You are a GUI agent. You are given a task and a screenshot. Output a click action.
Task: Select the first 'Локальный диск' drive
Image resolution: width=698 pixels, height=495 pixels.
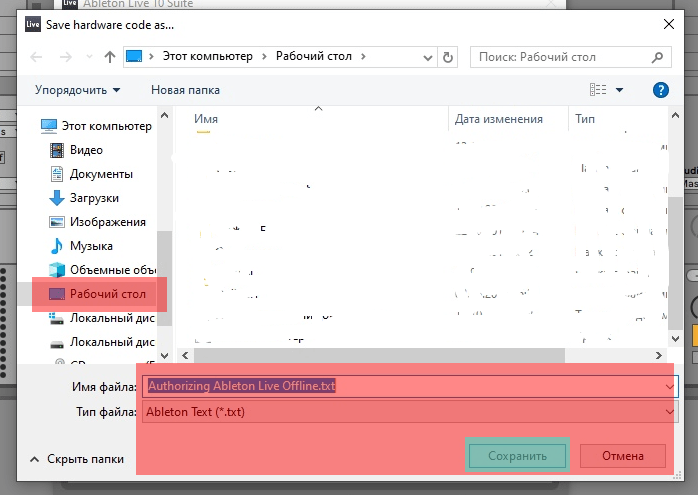point(101,318)
